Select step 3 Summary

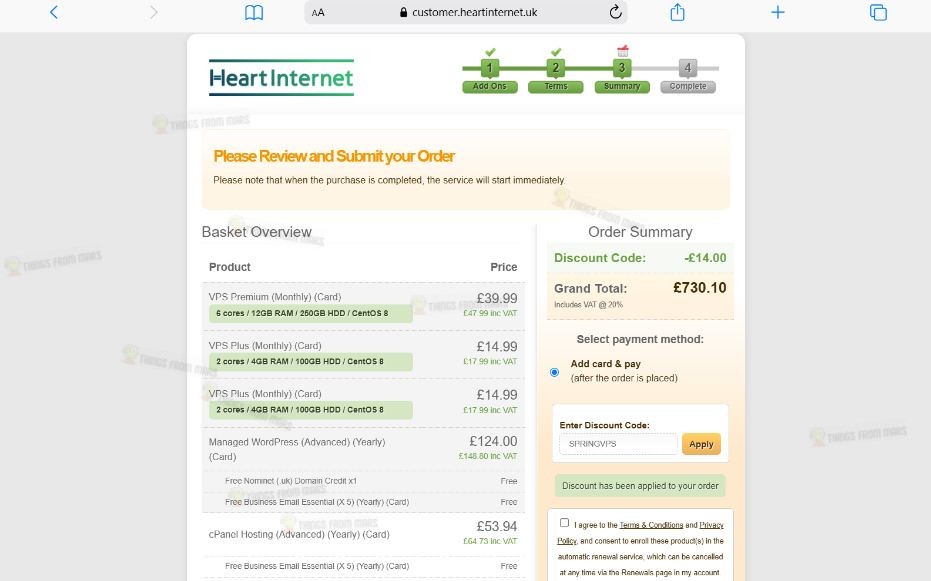(622, 76)
